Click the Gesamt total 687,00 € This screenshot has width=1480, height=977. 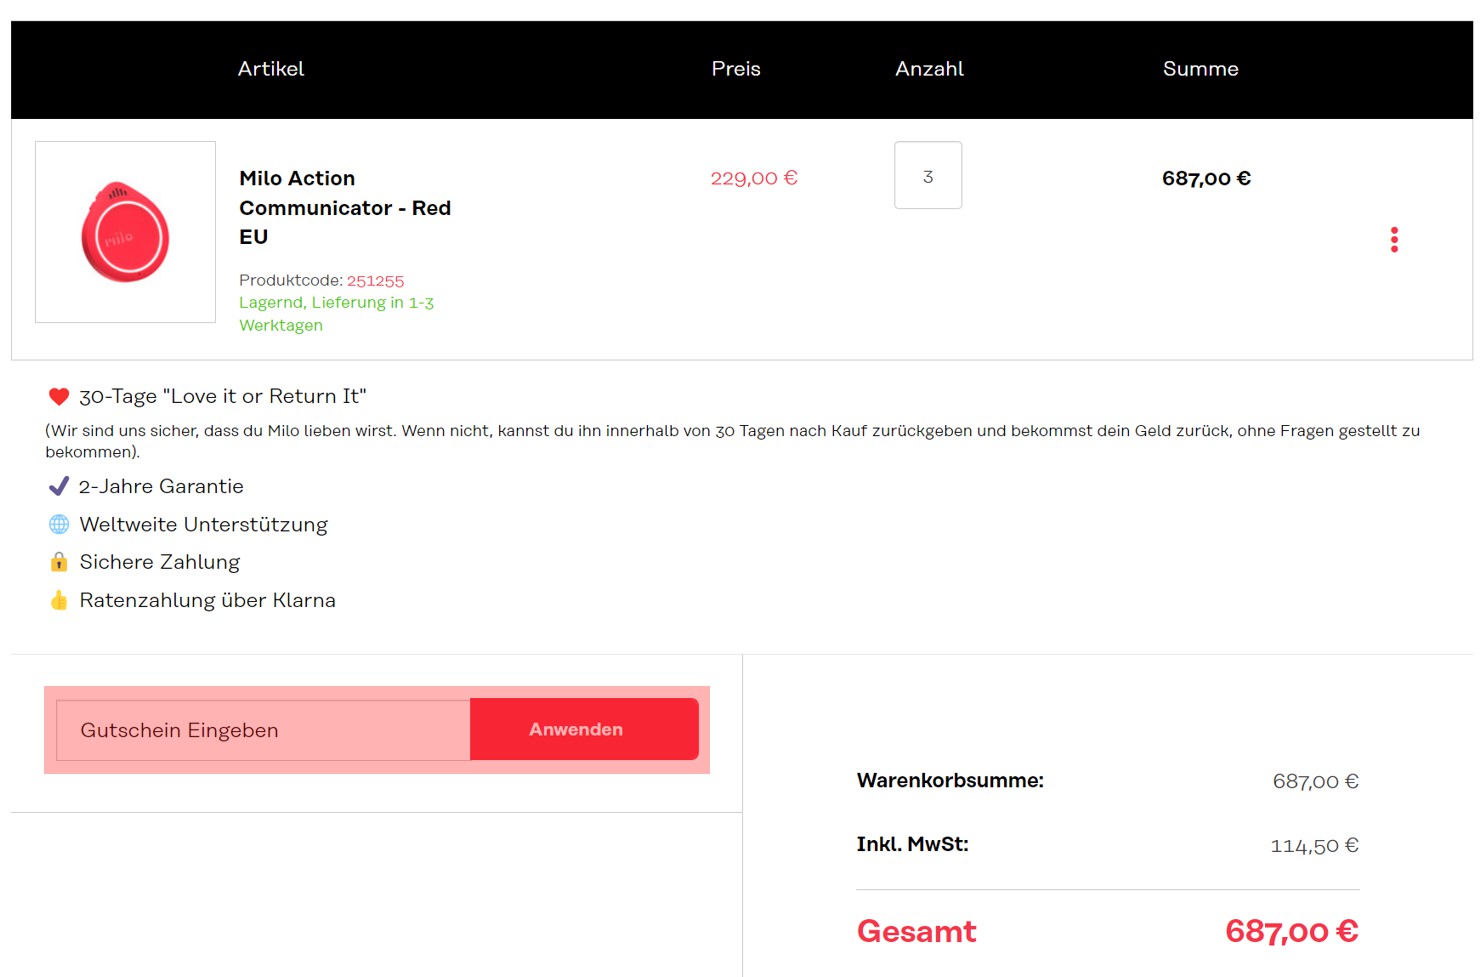[1291, 931]
